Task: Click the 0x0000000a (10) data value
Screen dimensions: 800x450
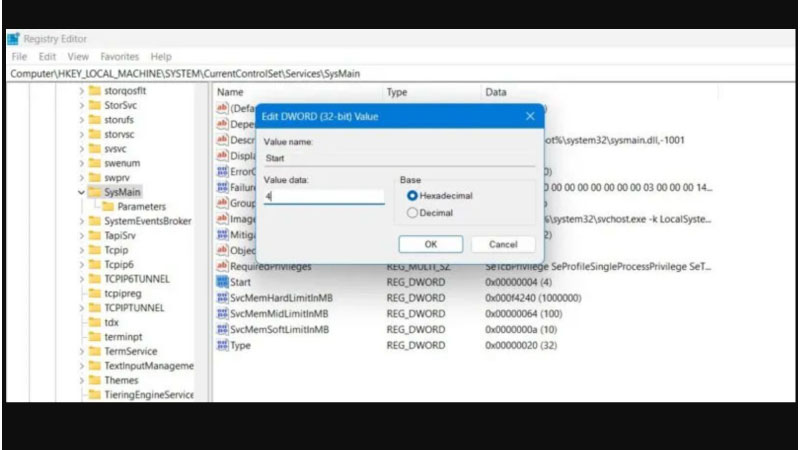Action: point(521,330)
